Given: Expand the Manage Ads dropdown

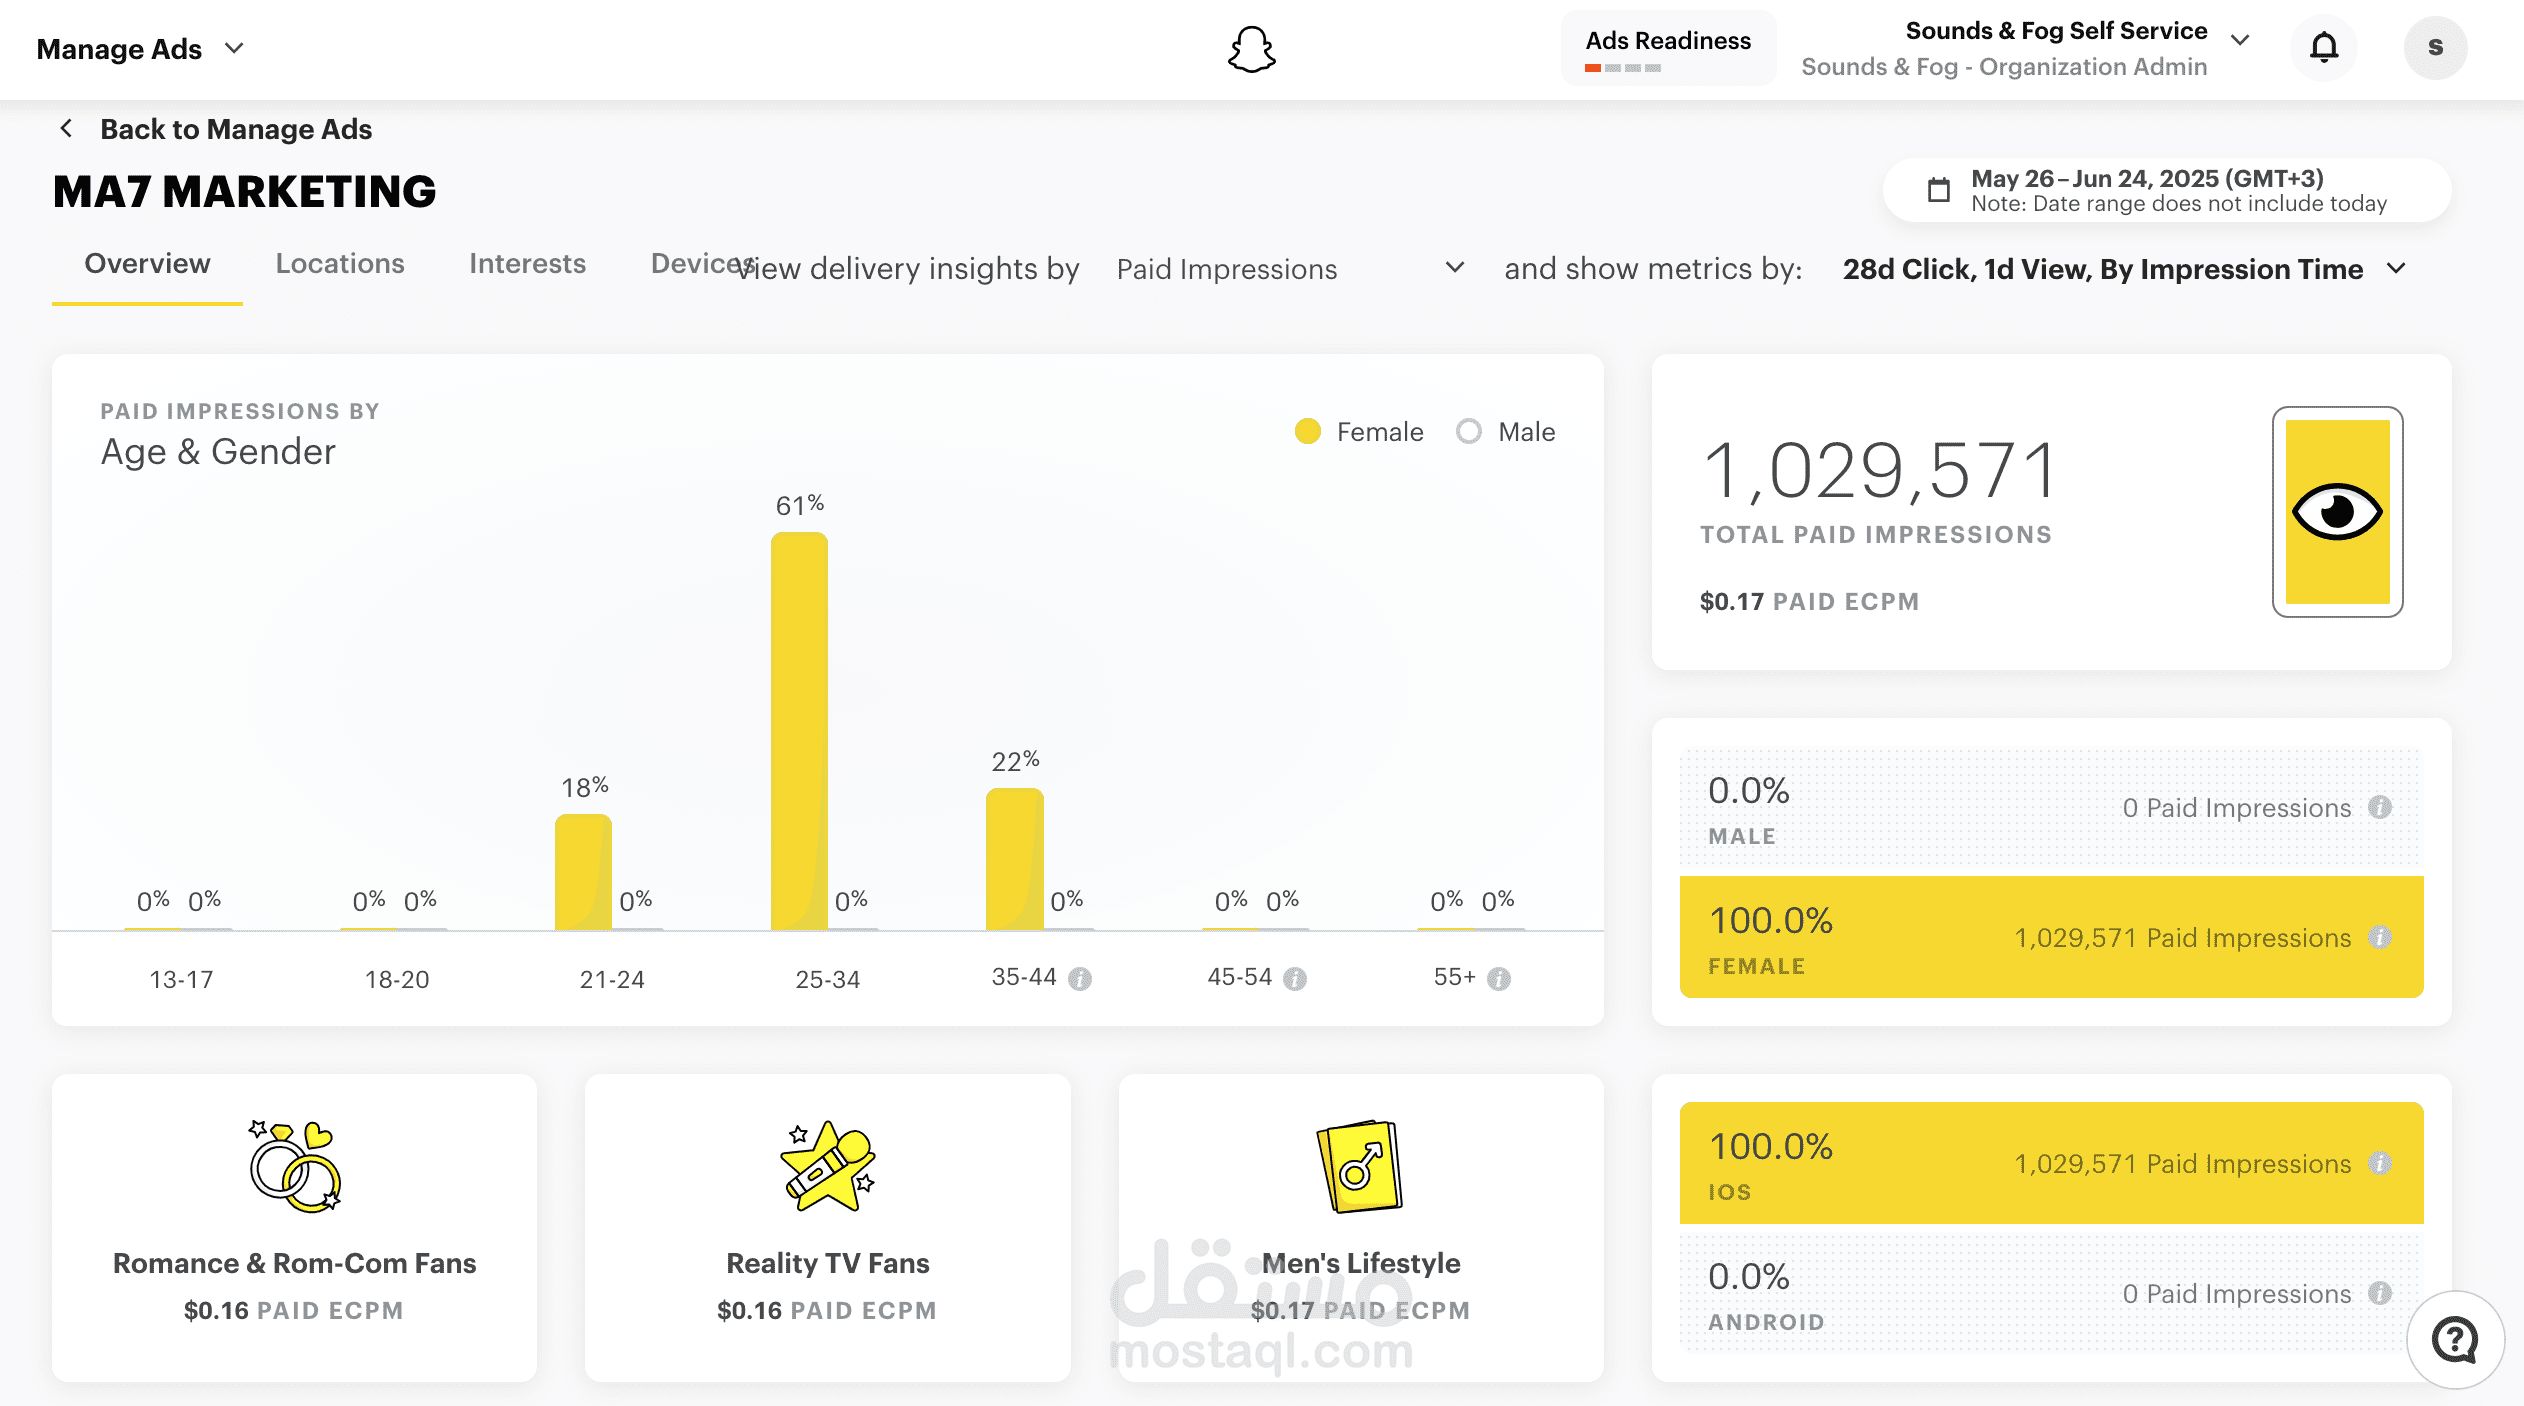Looking at the screenshot, I should [x=140, y=48].
